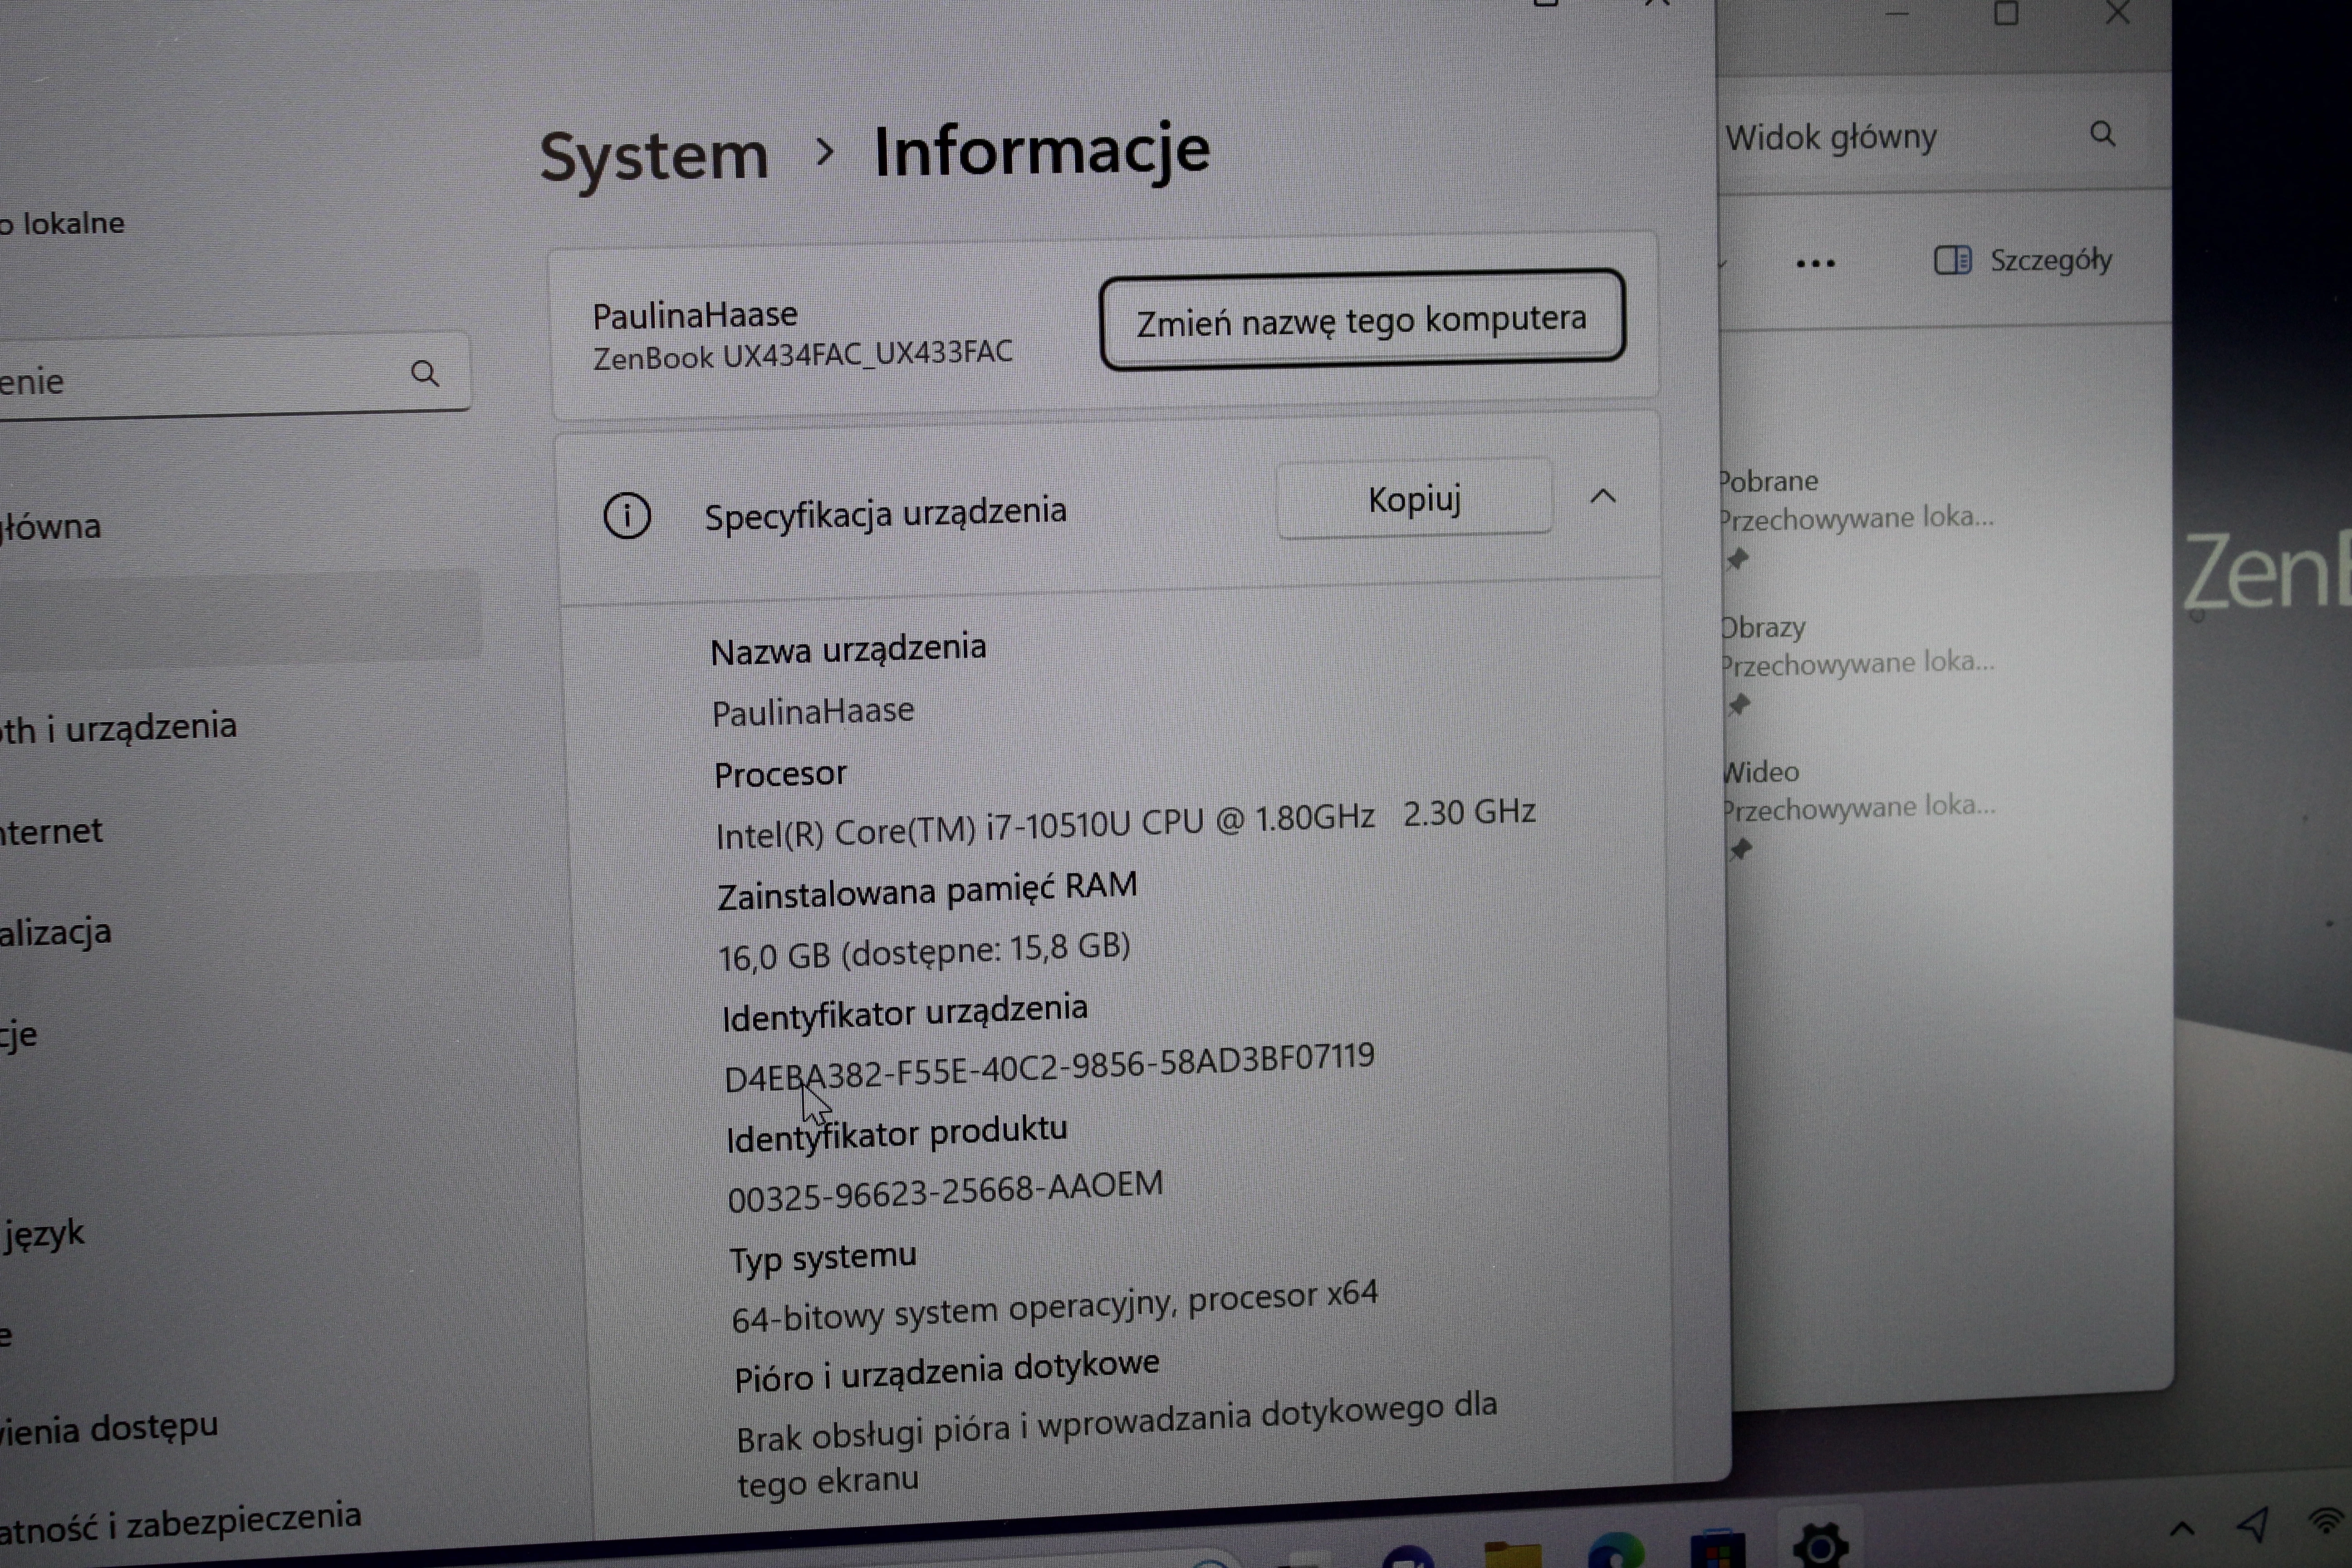This screenshot has width=2352, height=1568.
Task: Go back to System in the breadcrumb
Action: [x=654, y=158]
